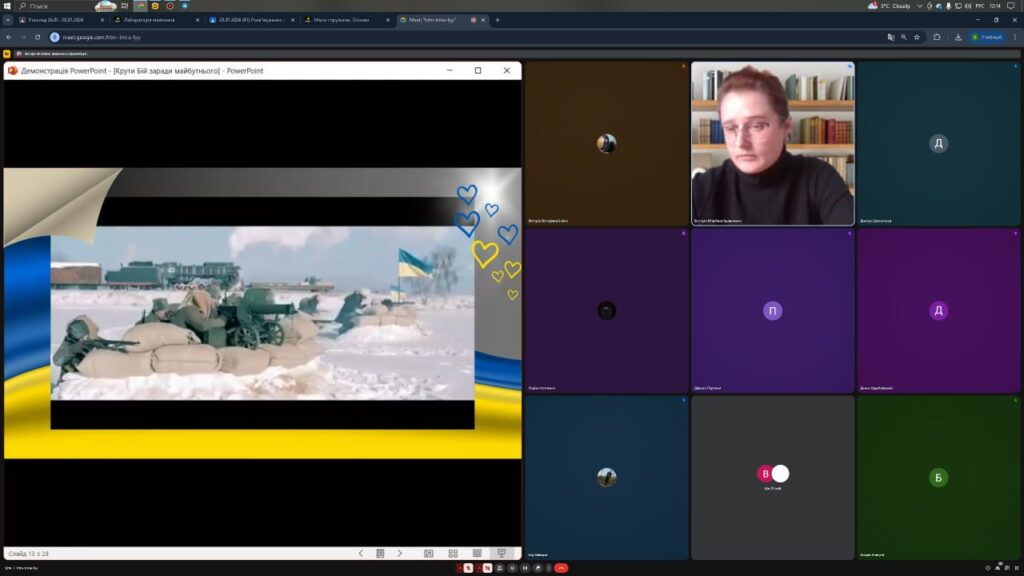Screen dimensions: 1024x576
Task: Click the red Leave call button
Action: click(561, 568)
